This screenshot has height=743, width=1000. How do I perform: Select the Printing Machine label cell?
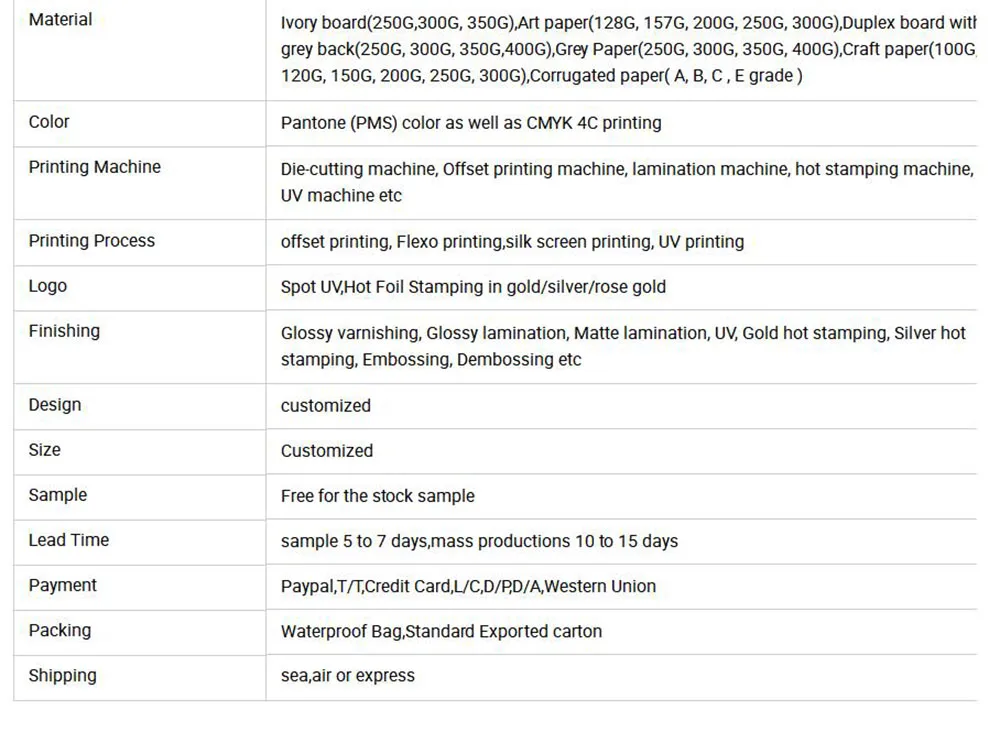(94, 167)
